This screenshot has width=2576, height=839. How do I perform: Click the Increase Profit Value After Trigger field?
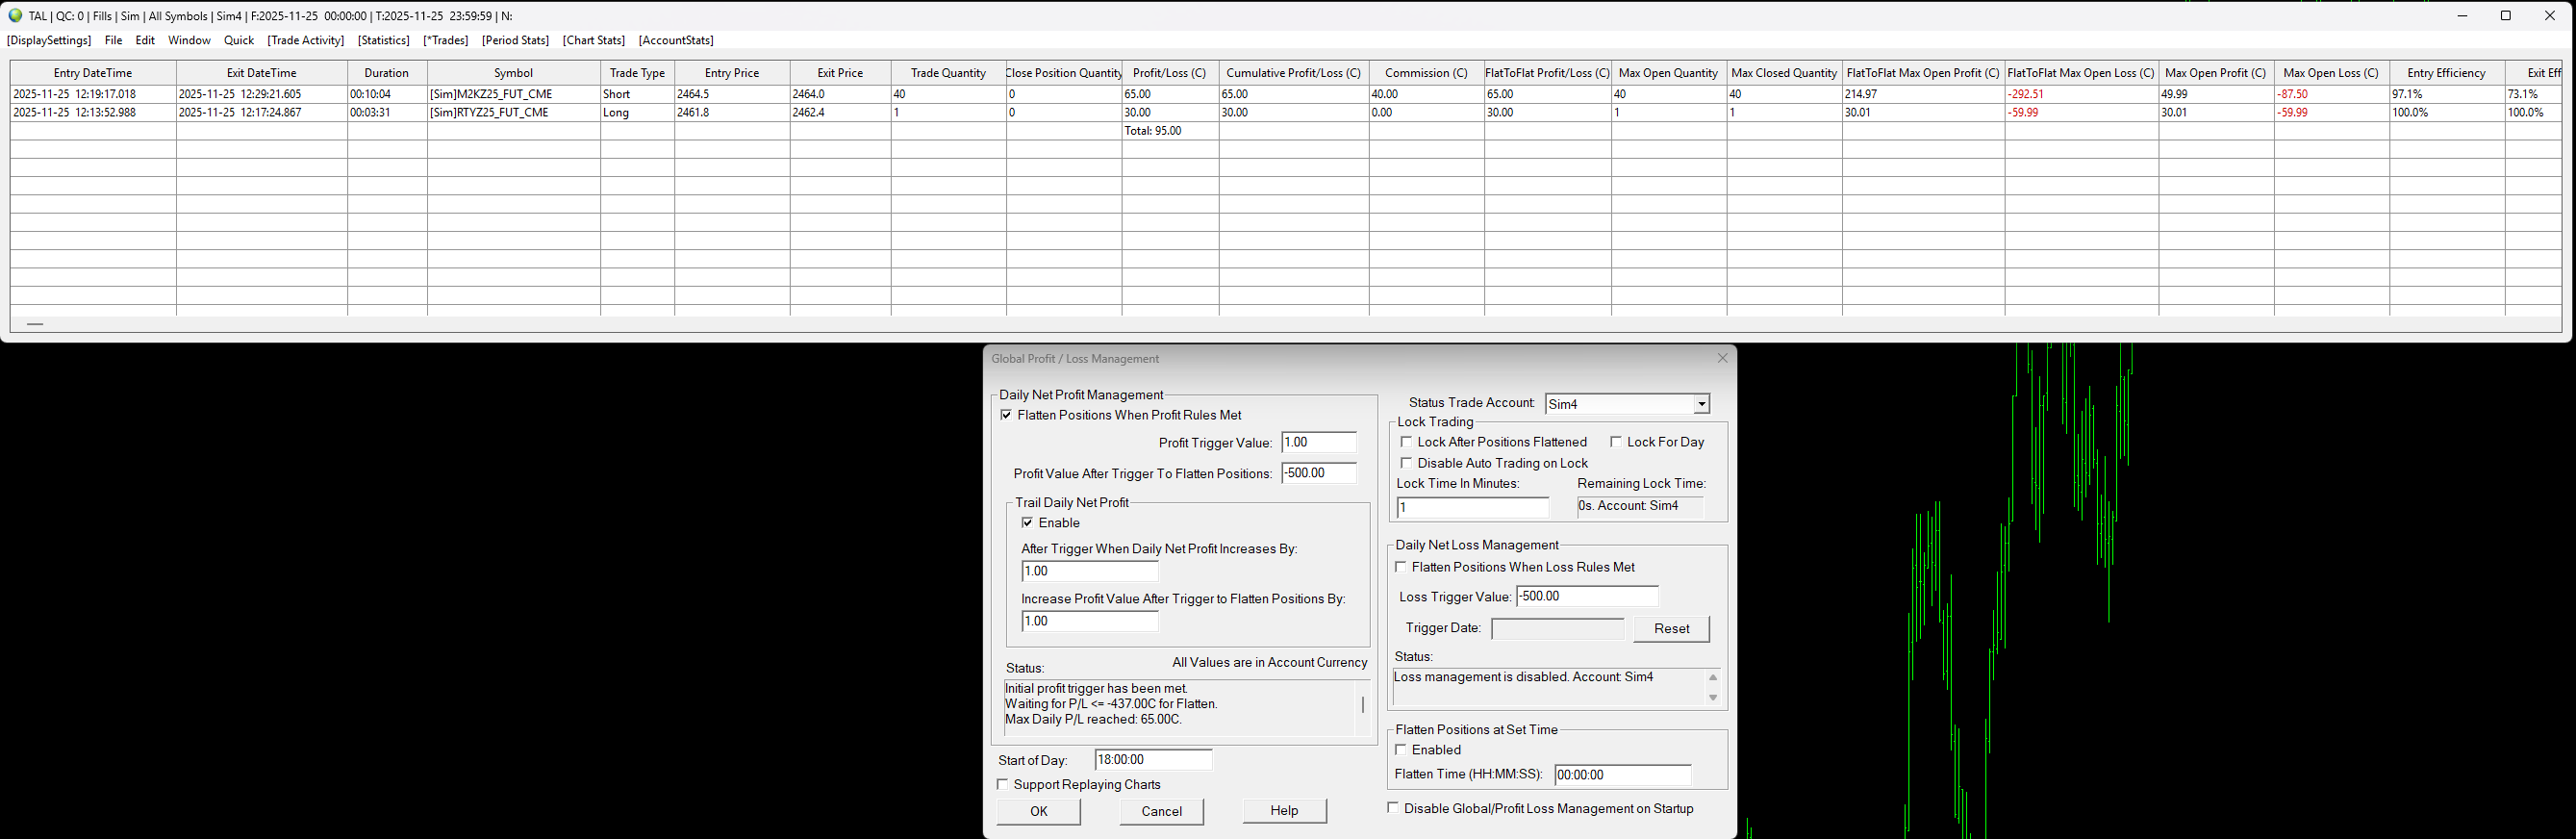point(1090,621)
